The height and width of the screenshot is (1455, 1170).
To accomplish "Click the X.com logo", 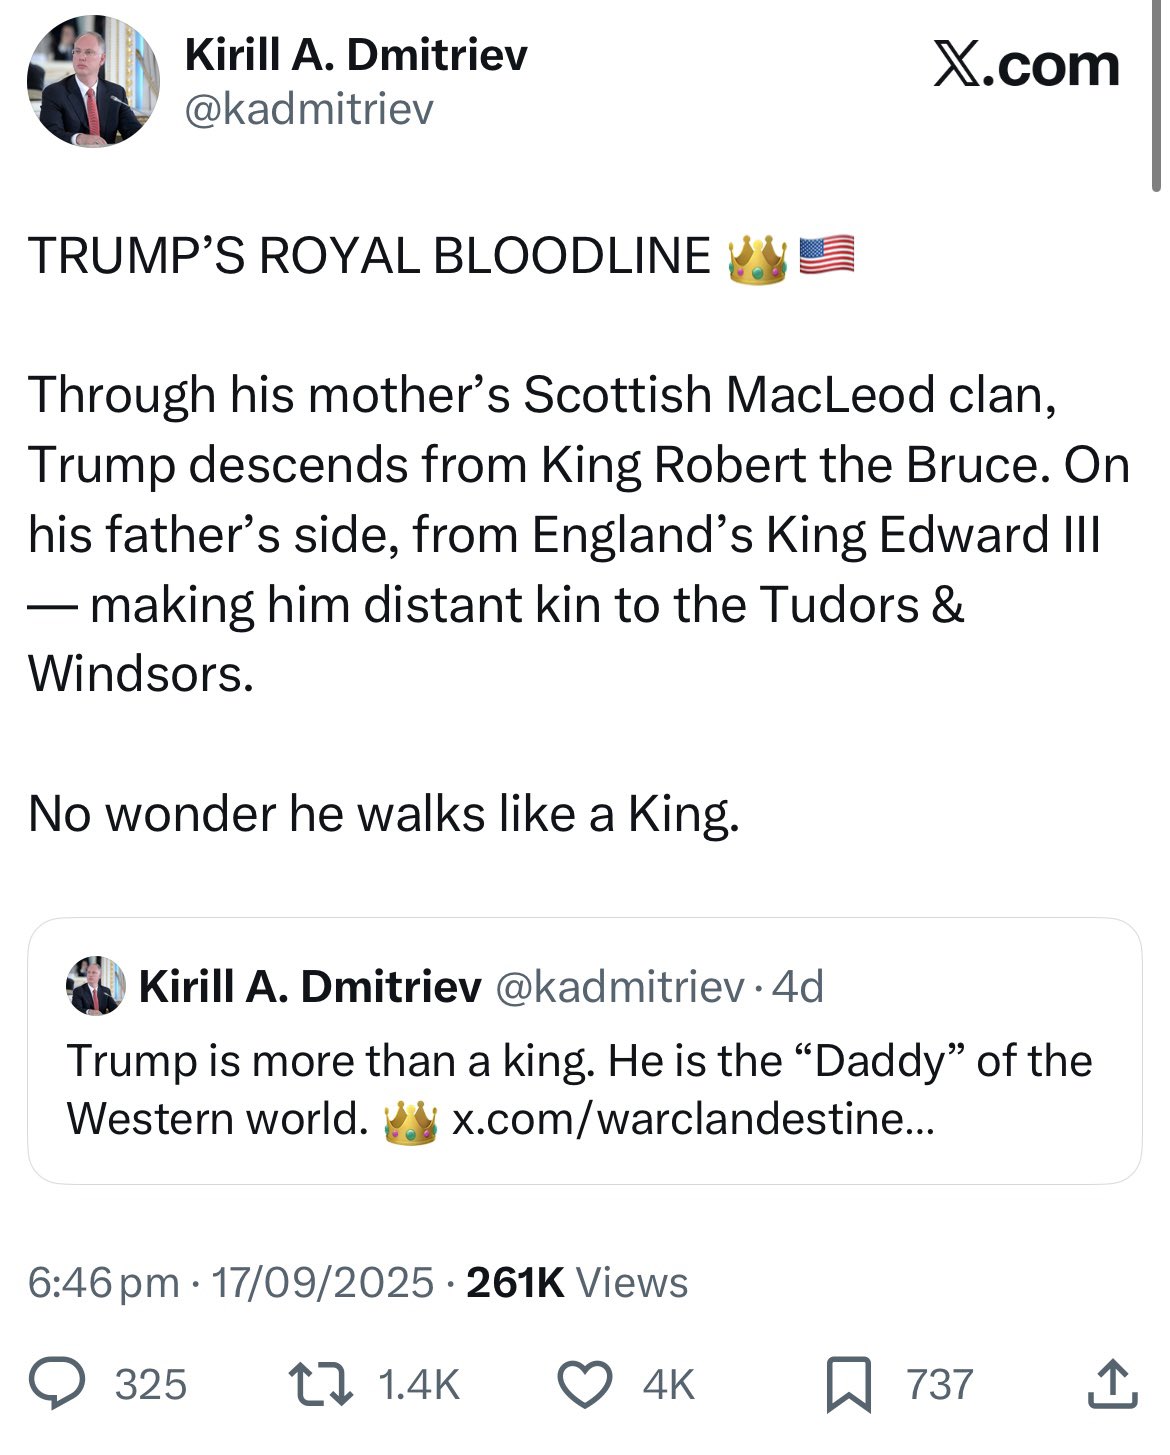I will [x=1026, y=66].
